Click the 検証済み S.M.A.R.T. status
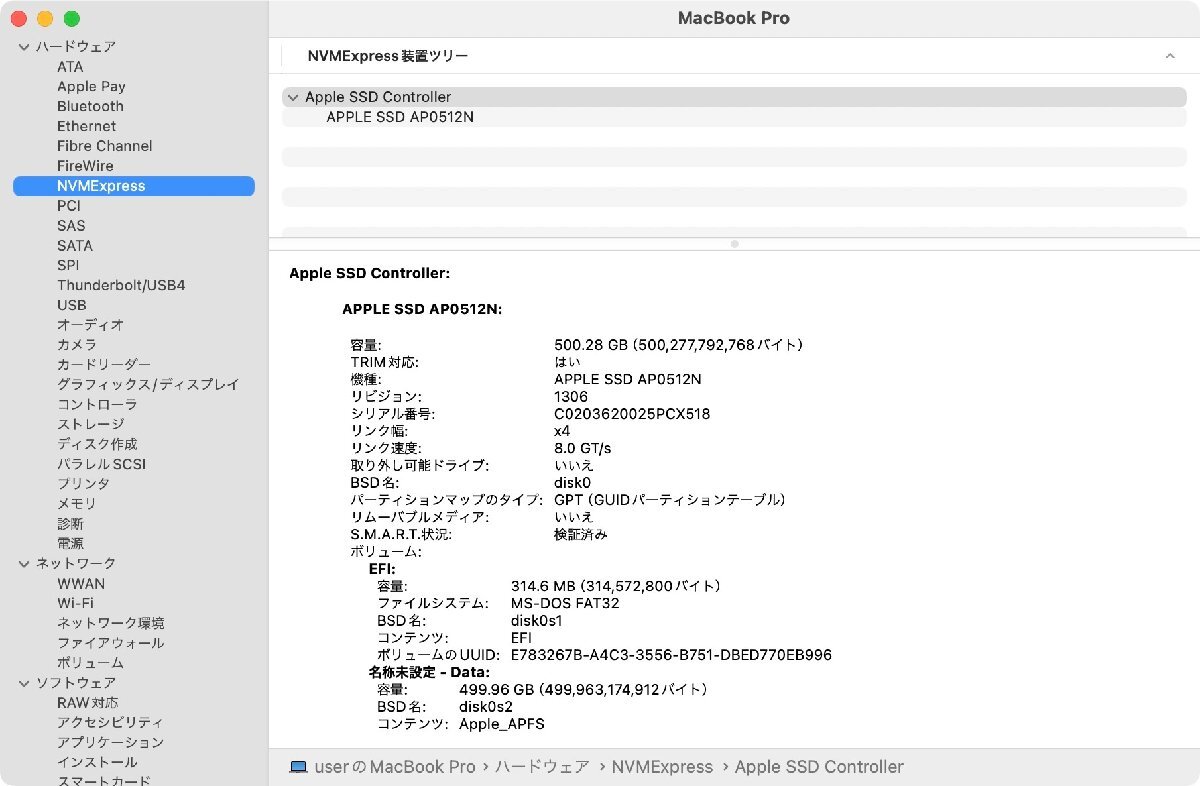 pos(580,535)
